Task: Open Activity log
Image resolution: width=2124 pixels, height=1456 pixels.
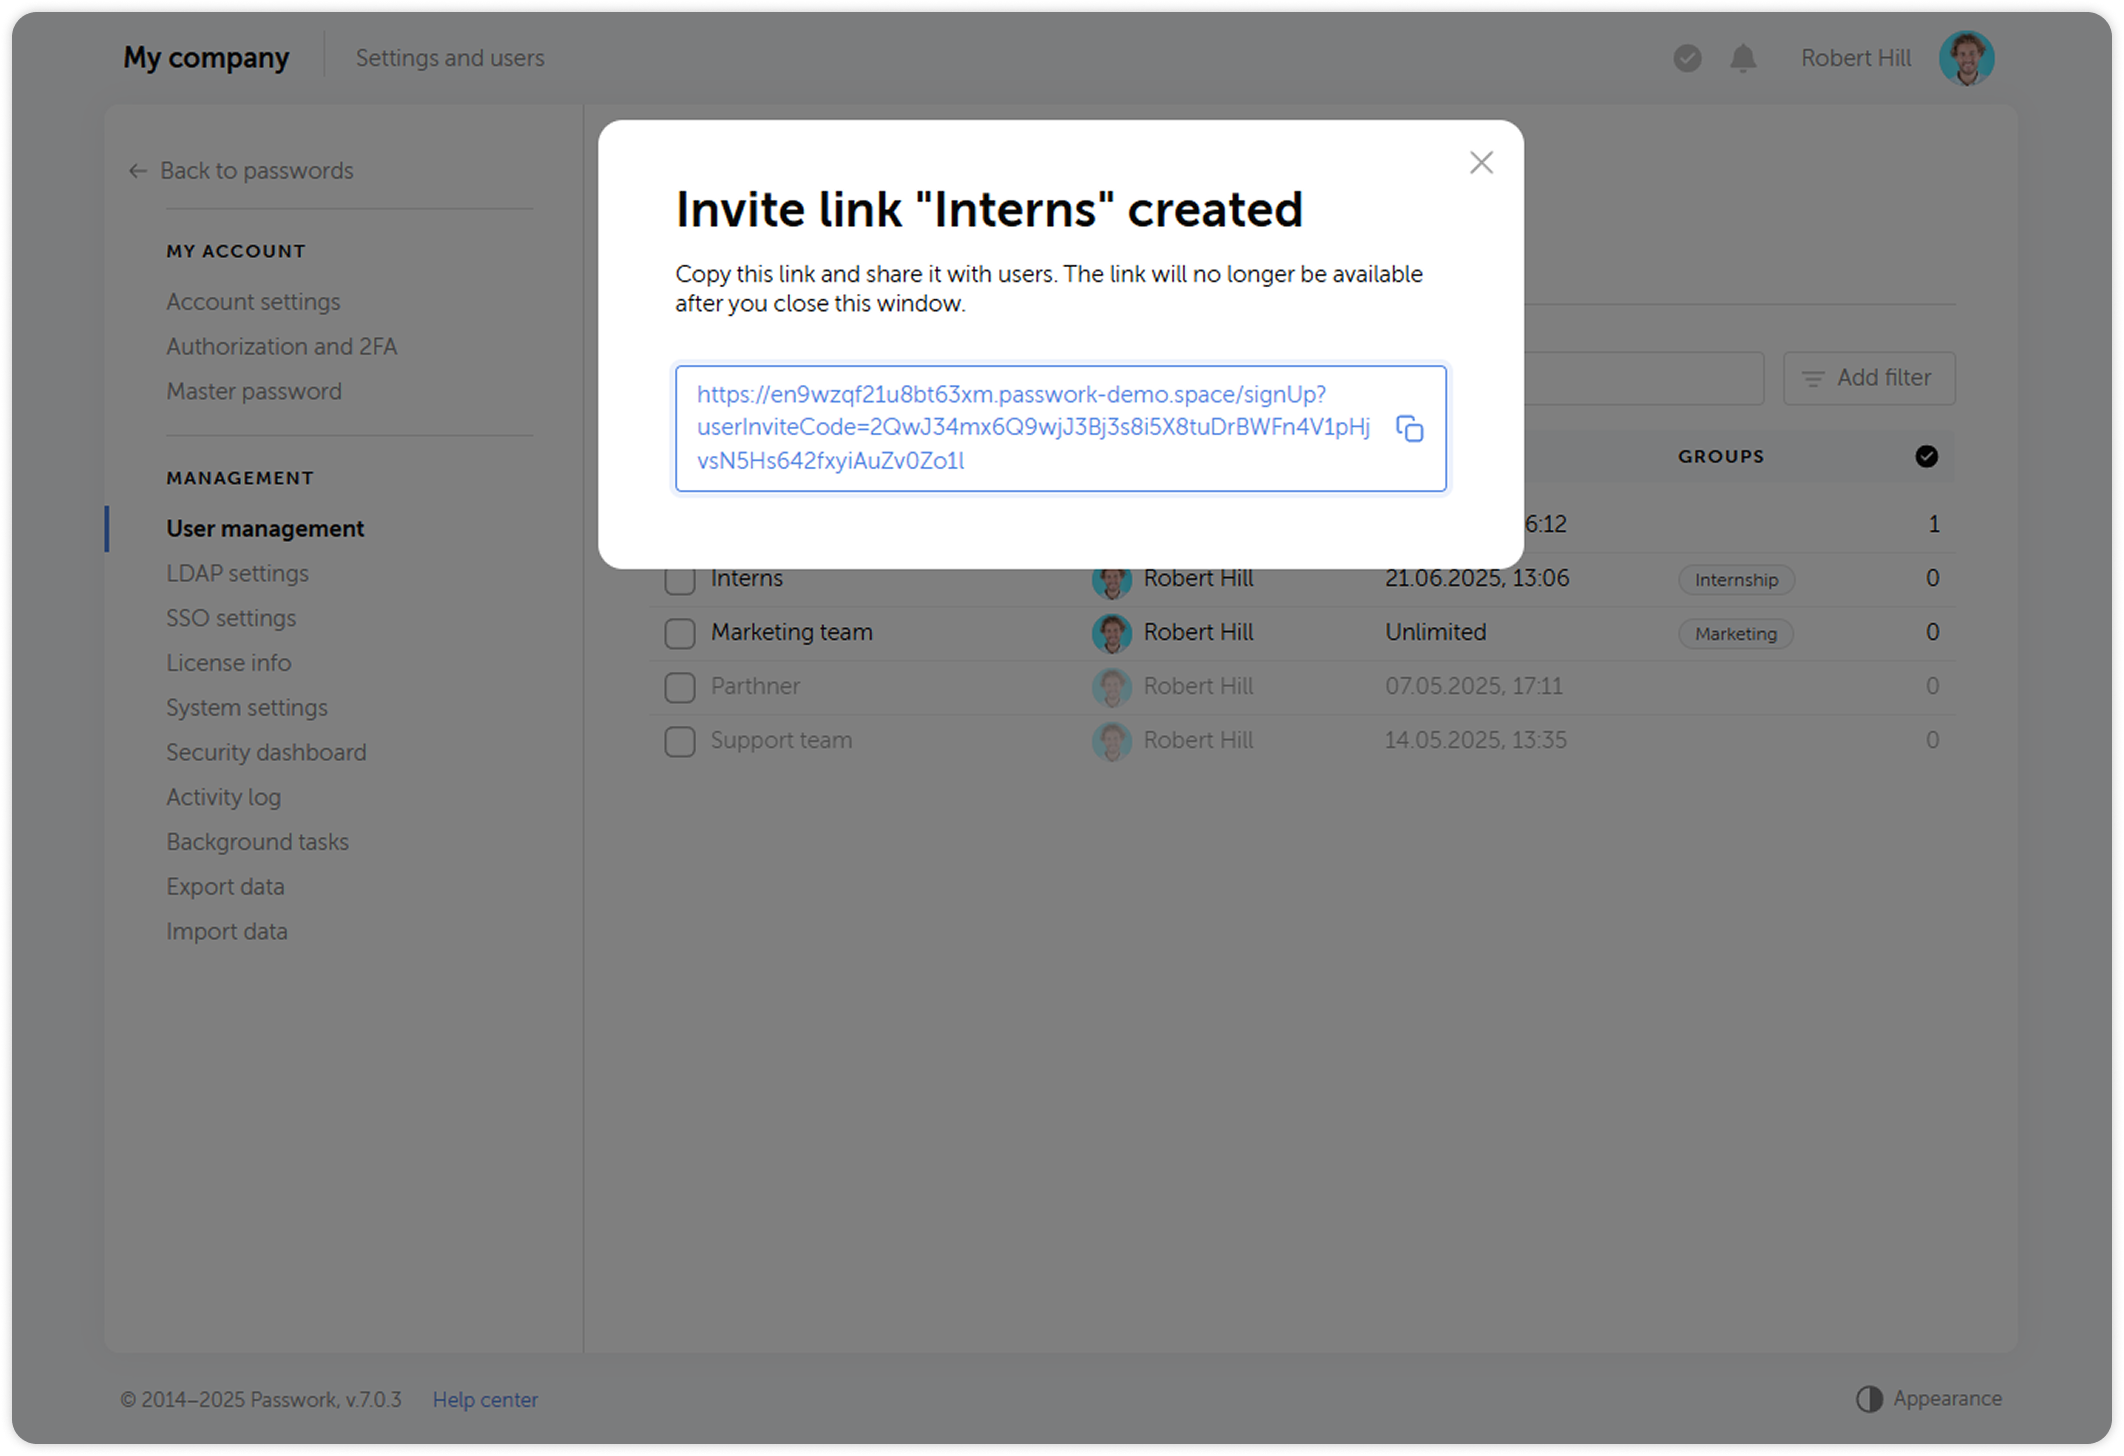Action: coord(223,797)
